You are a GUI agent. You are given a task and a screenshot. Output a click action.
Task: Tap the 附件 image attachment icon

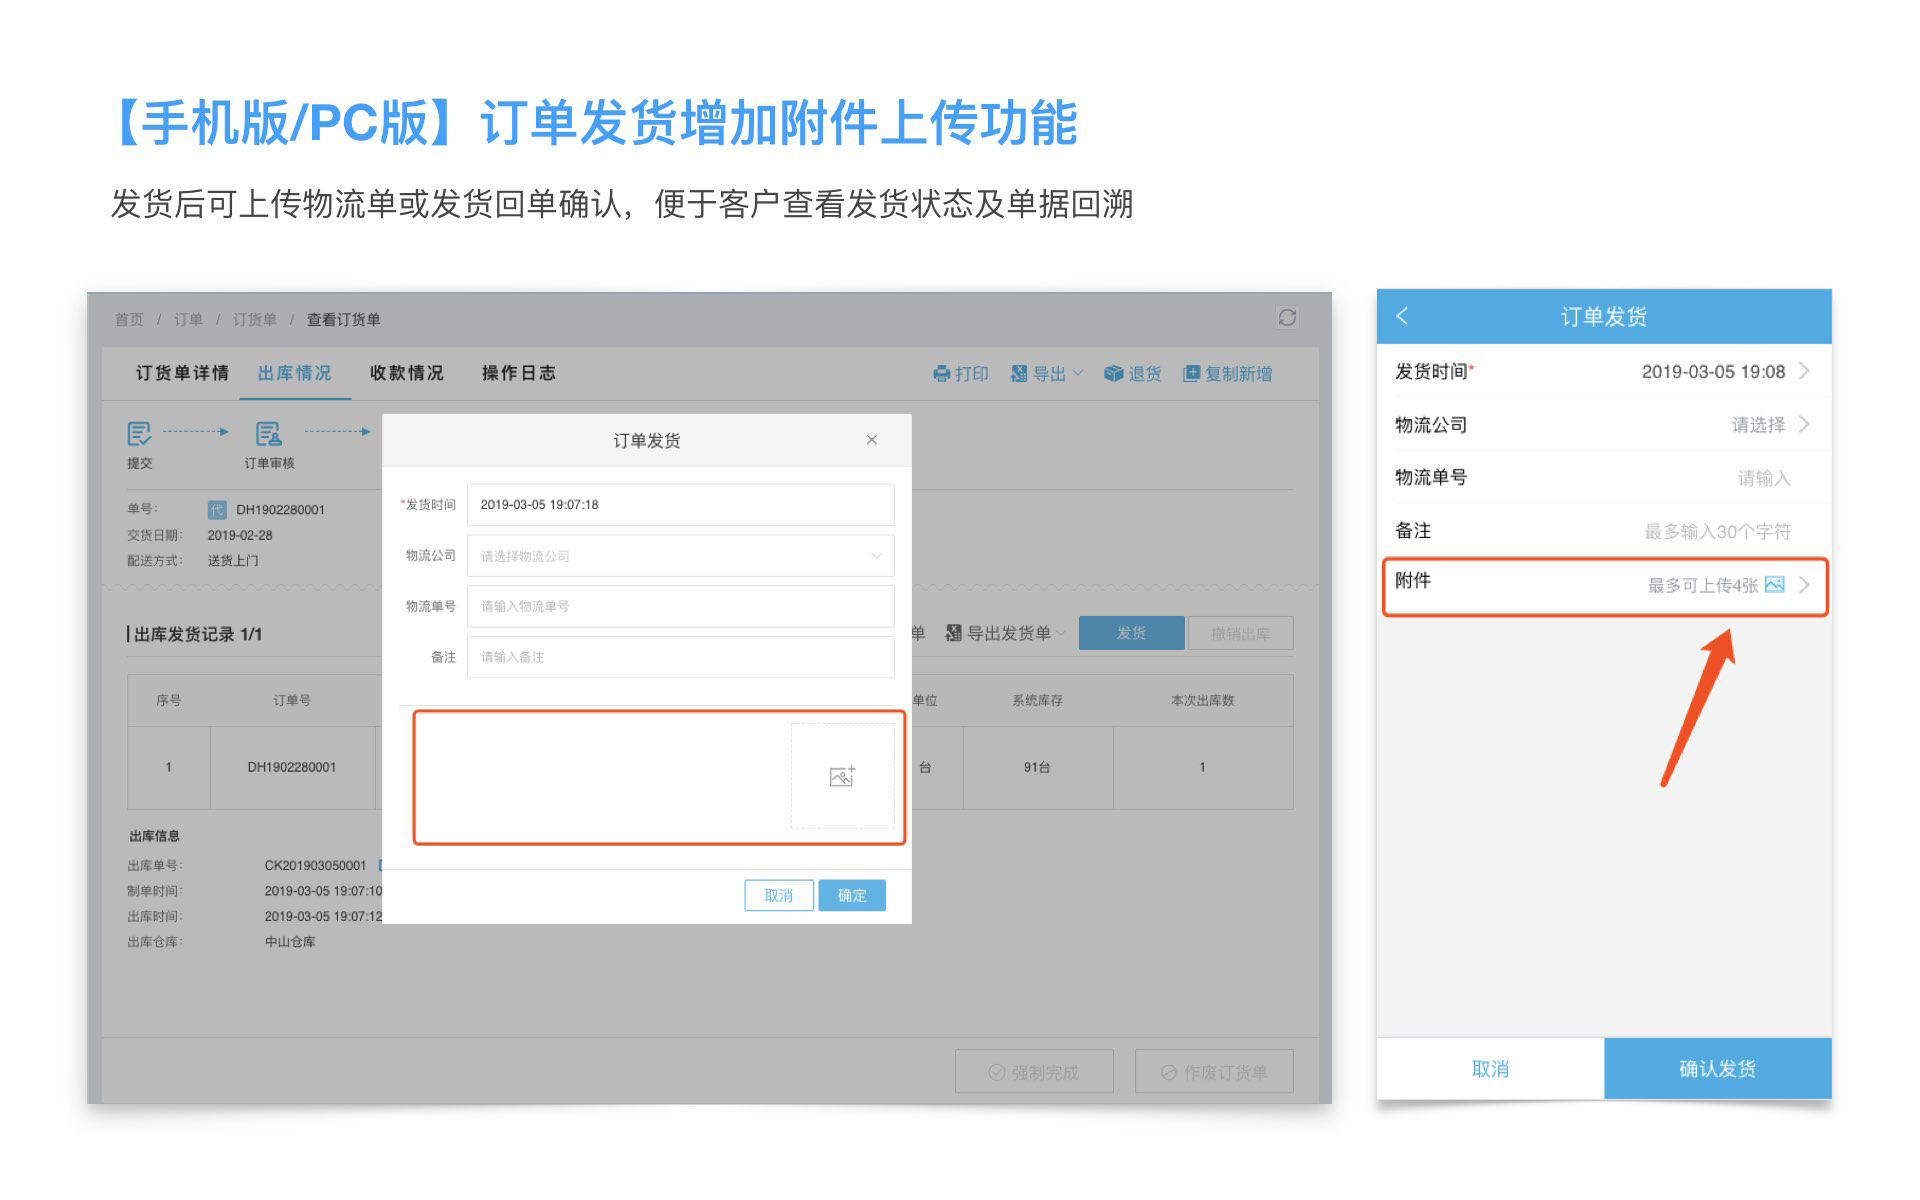pos(1774,585)
